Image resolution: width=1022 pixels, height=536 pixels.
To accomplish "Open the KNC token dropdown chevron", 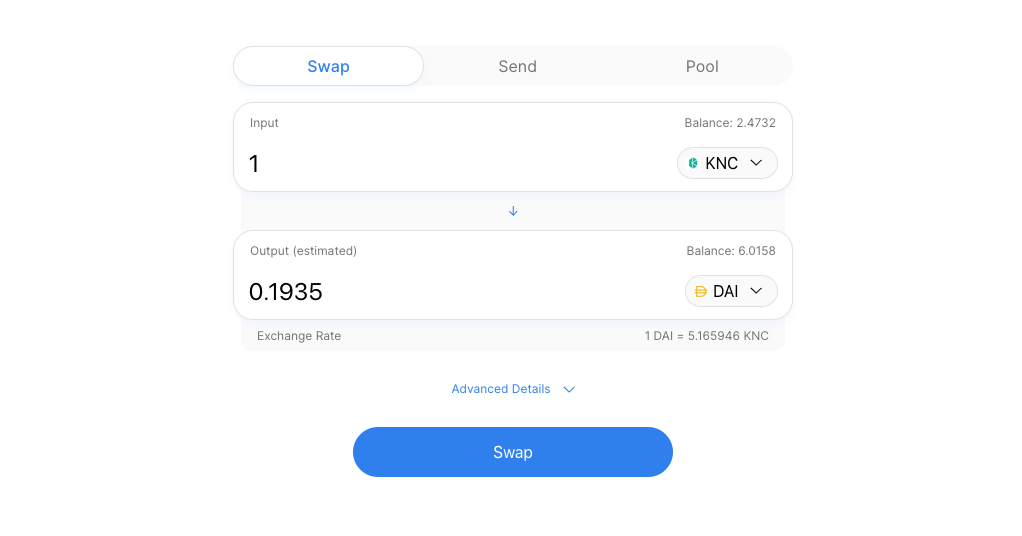I will [x=756, y=163].
